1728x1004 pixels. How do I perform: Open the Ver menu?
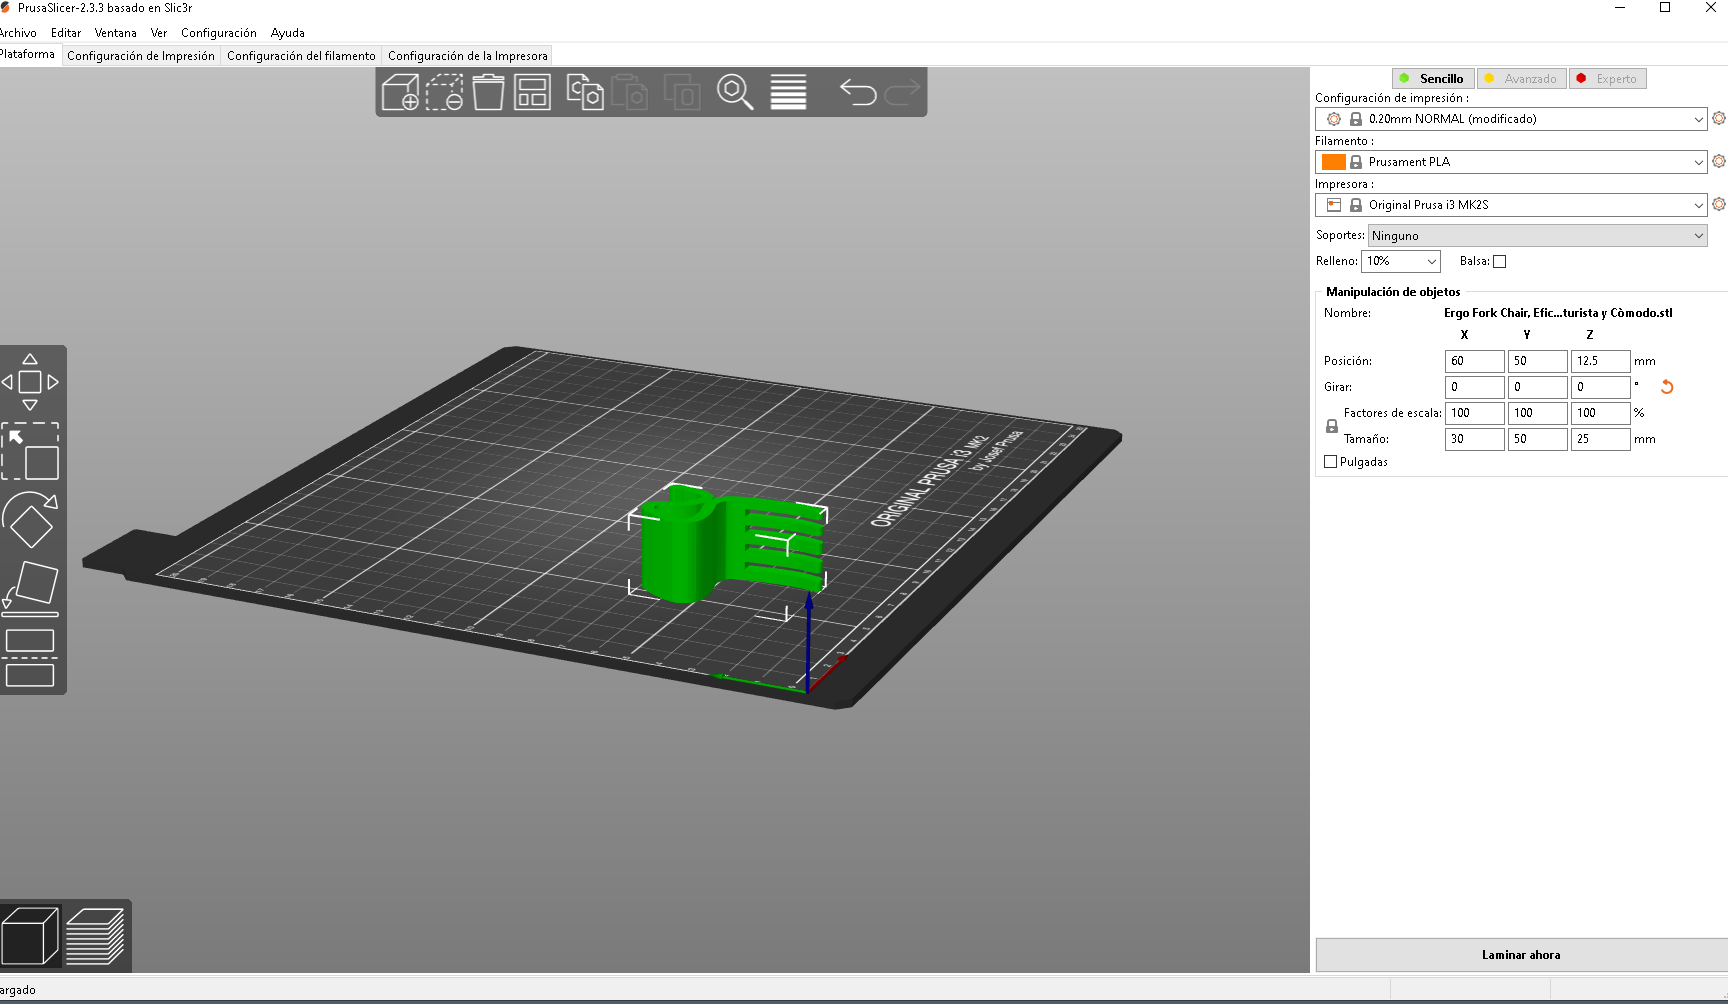pyautogui.click(x=159, y=33)
